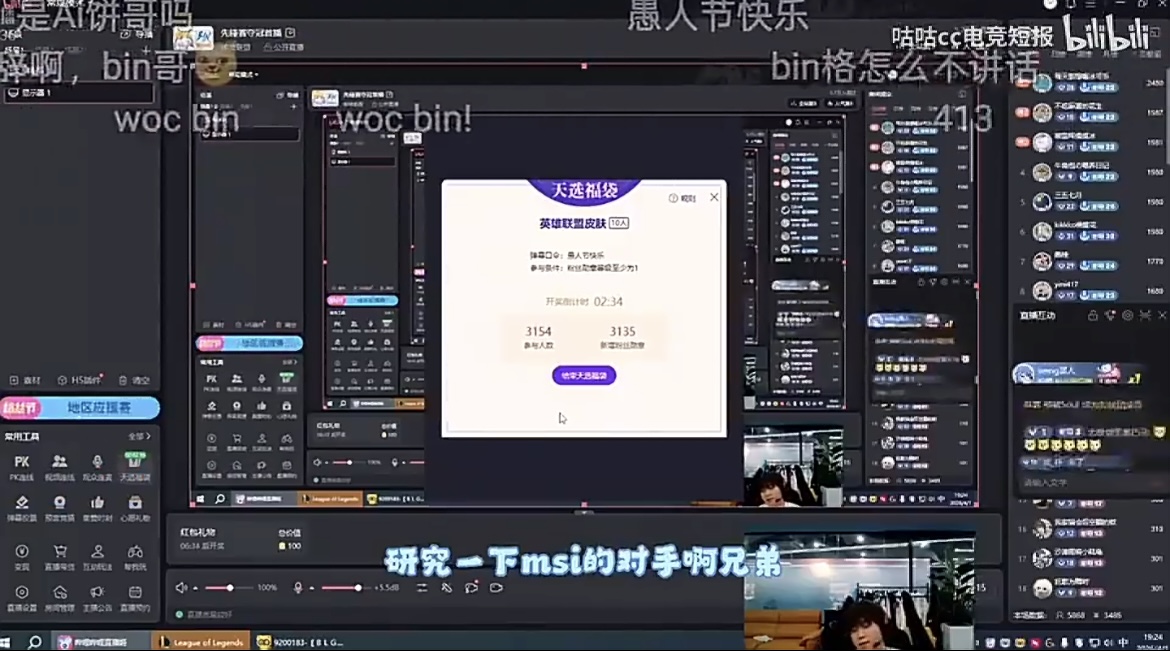This screenshot has width=1170, height=651.
Task: Open League of Legends from the taskbar
Action: pos(200,641)
